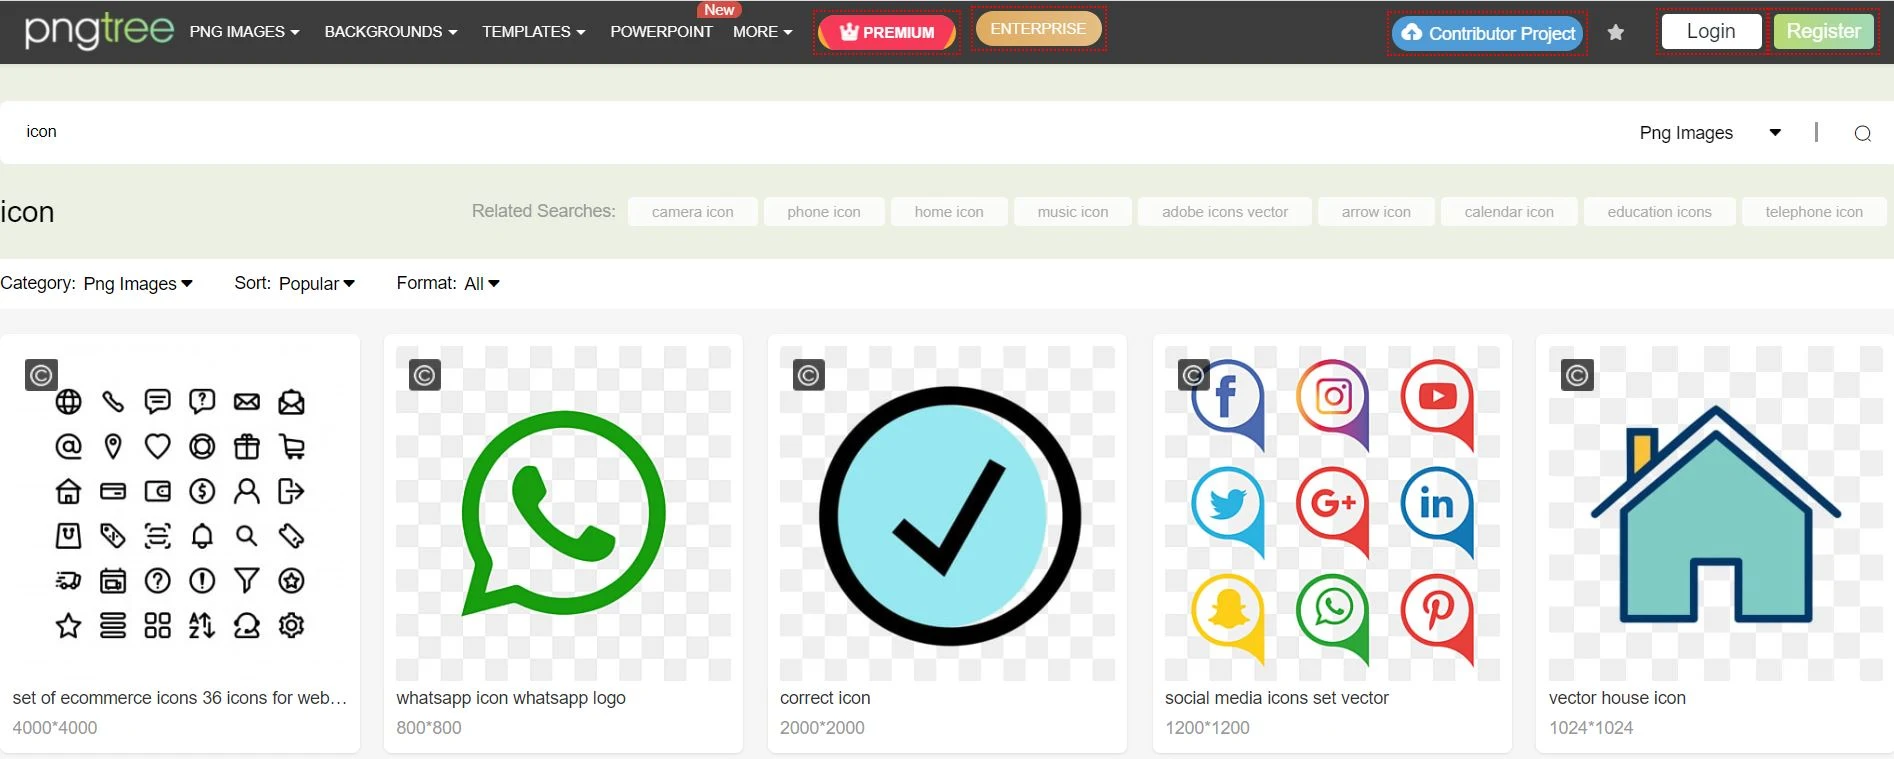Open the Contributor Project button

[x=1487, y=33]
